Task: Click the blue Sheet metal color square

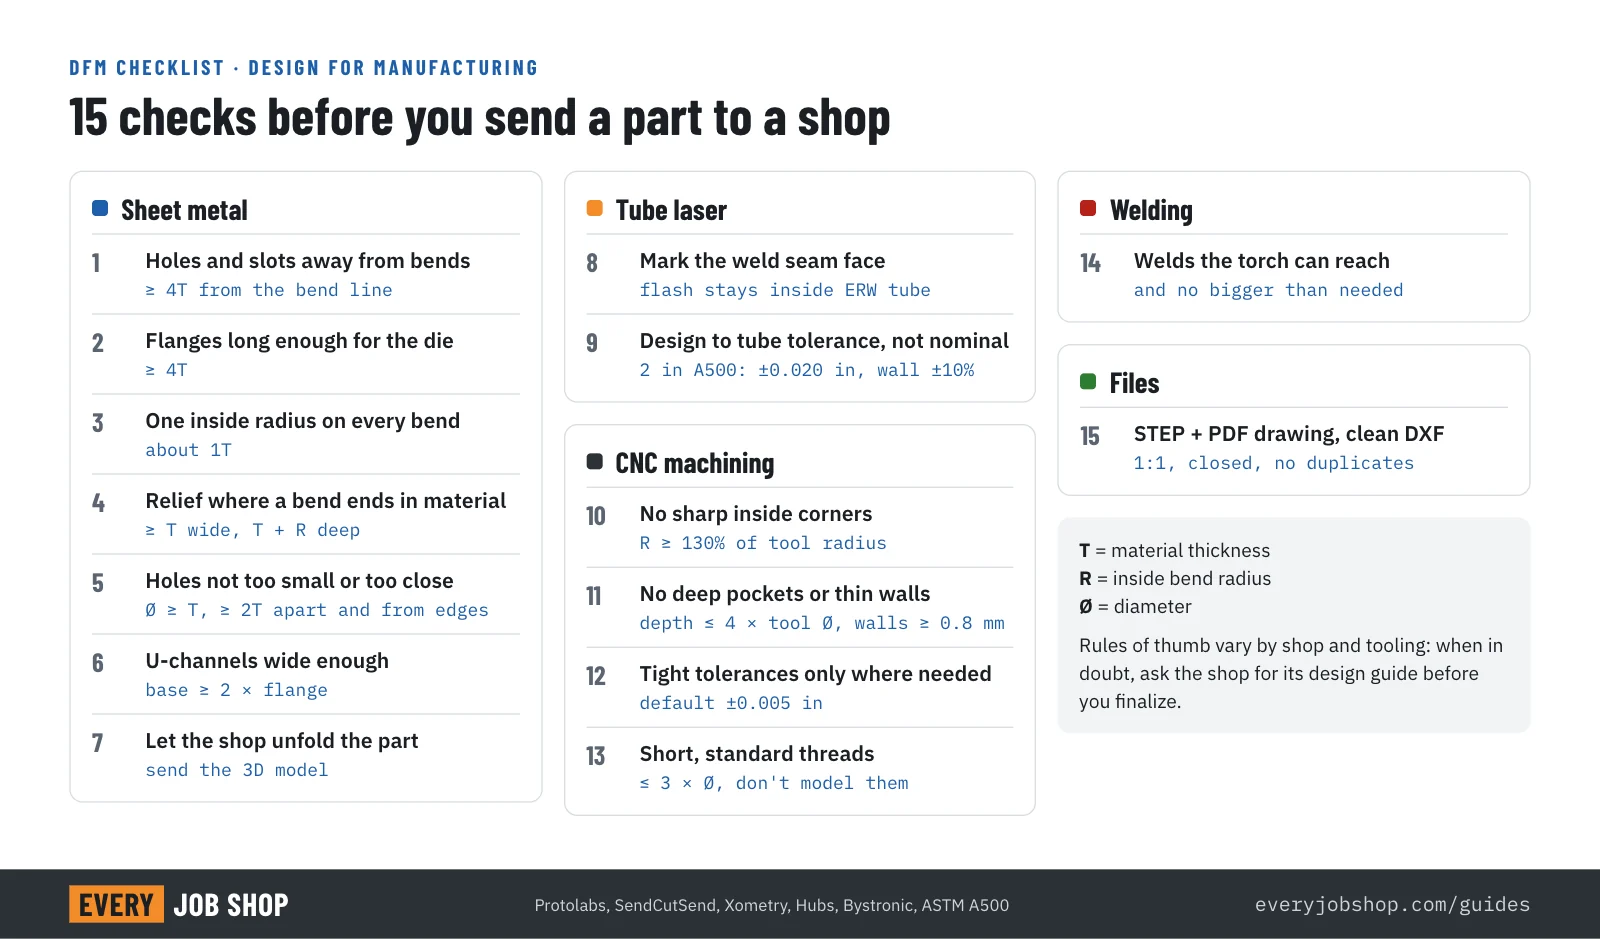Action: 100,208
